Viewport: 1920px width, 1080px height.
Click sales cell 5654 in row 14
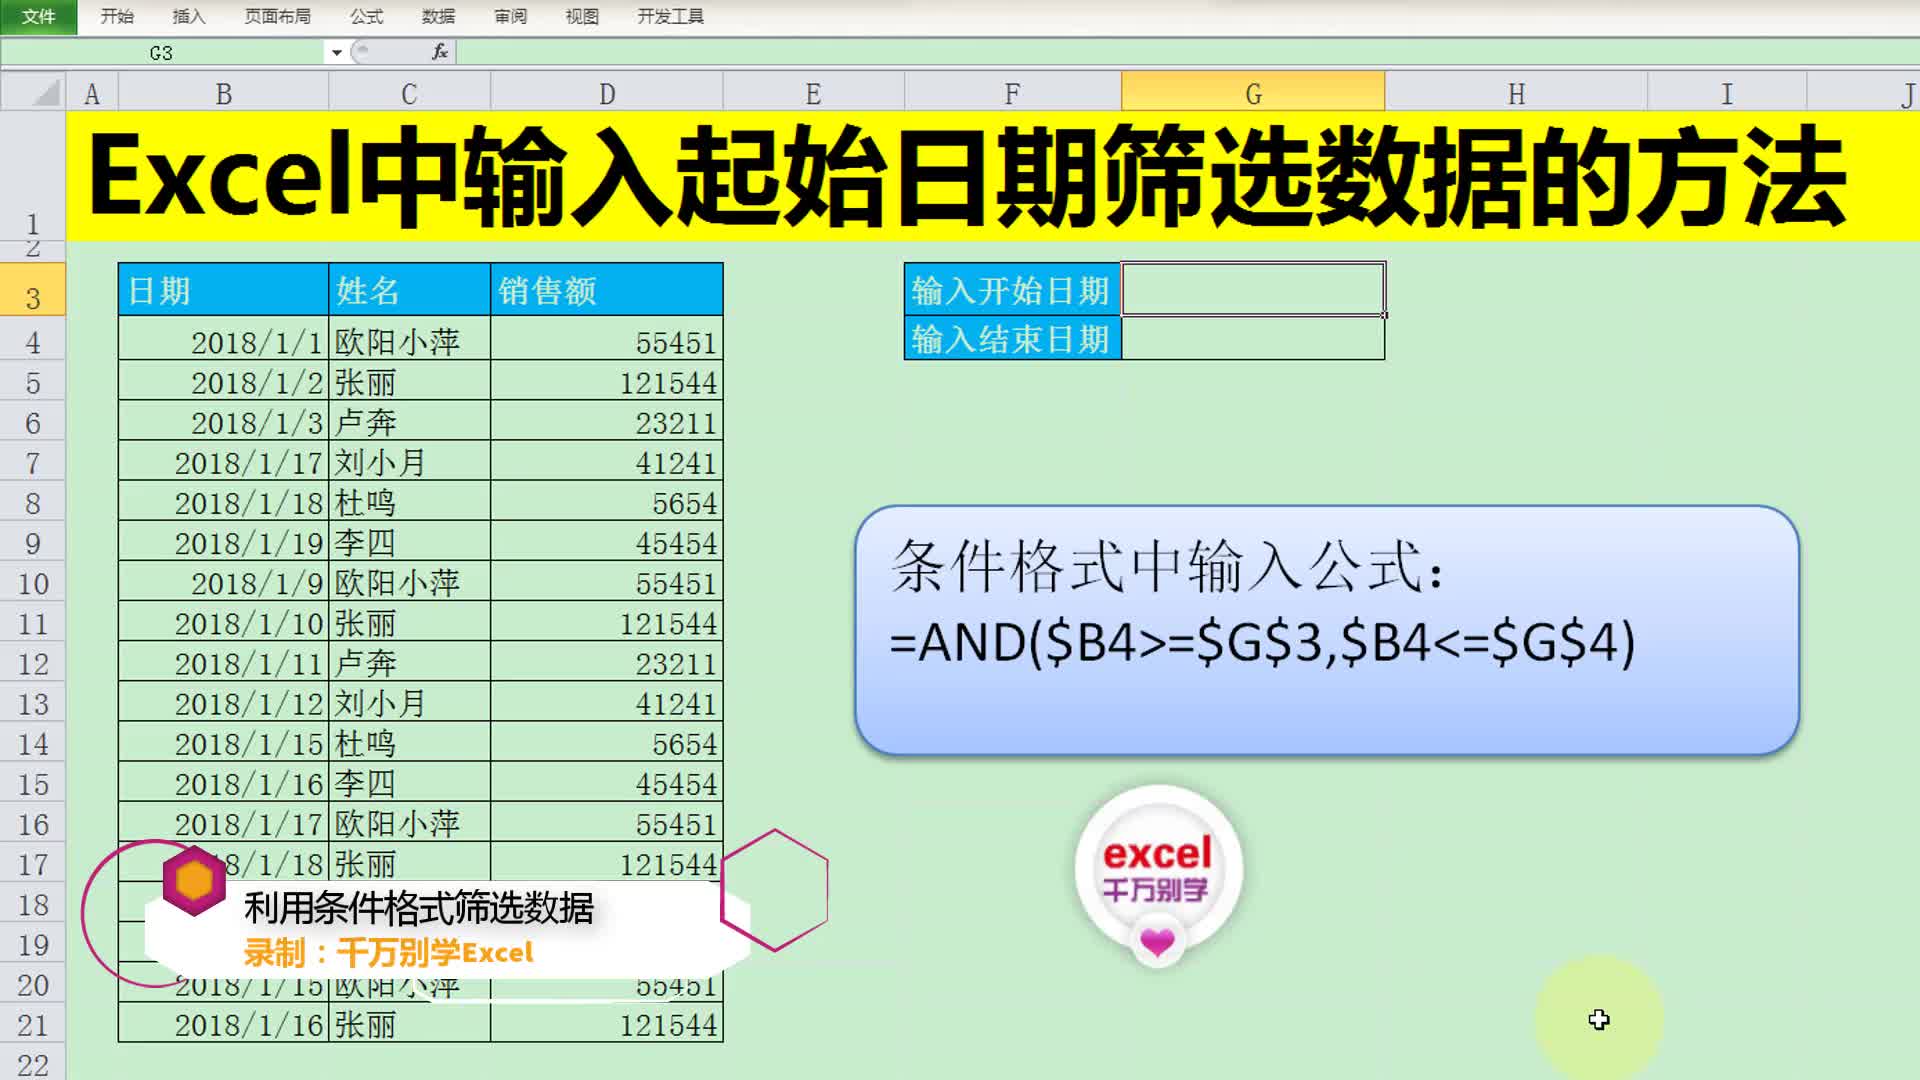[x=607, y=743]
